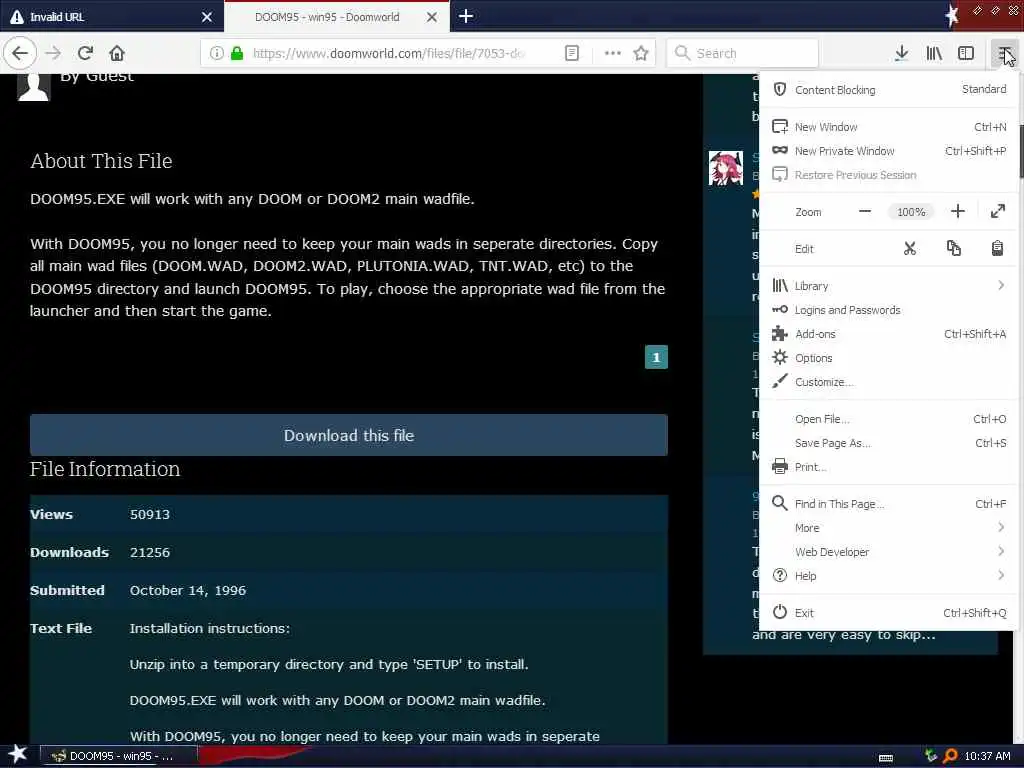Viewport: 1024px width, 768px height.
Task: Select Restore Previous Session
Action: [x=889, y=175]
